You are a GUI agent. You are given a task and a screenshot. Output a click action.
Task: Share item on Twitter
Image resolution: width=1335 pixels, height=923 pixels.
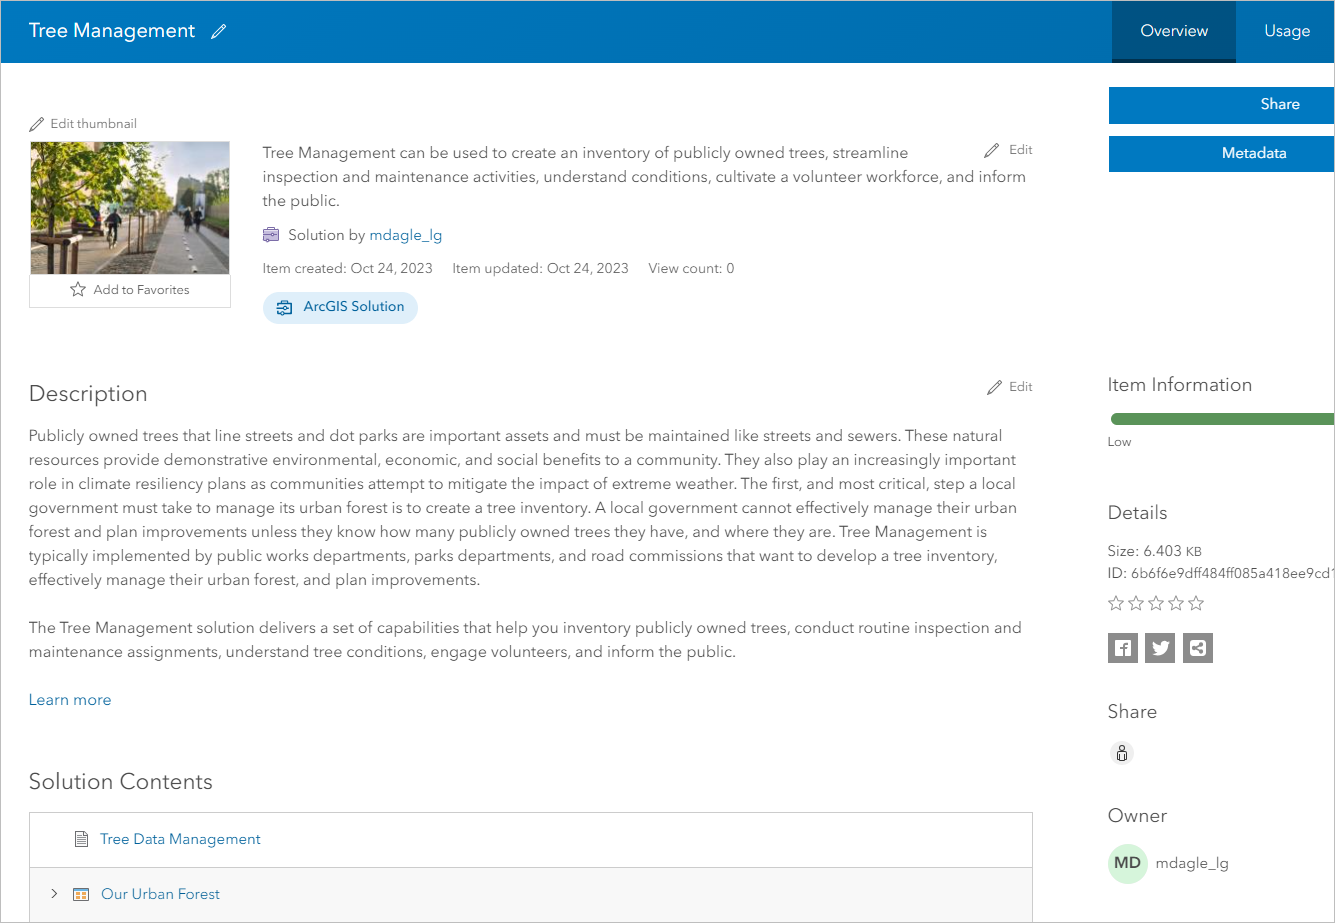[1160, 648]
